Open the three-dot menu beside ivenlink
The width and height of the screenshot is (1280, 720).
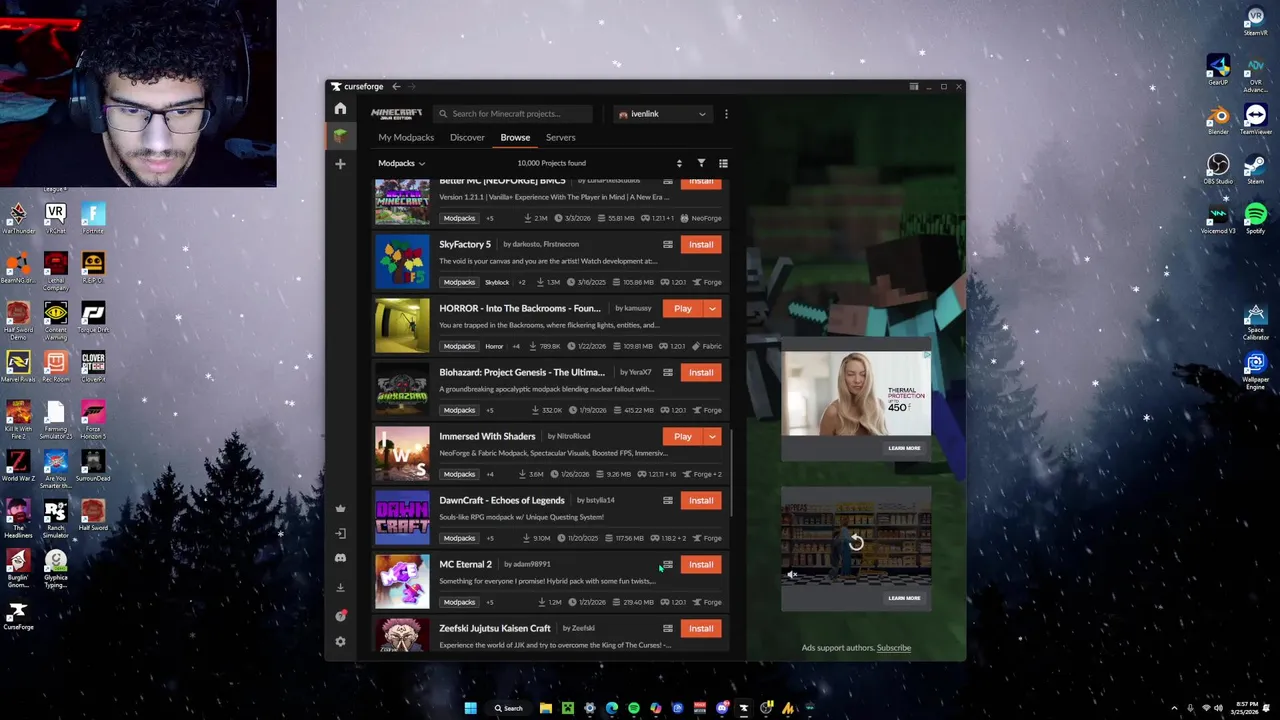[x=726, y=114]
